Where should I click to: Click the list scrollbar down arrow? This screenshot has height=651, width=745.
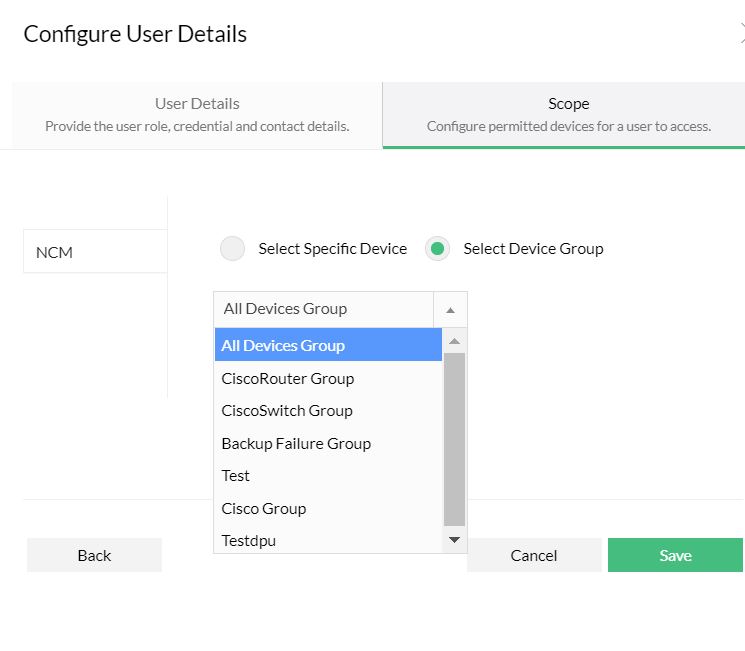click(x=454, y=540)
